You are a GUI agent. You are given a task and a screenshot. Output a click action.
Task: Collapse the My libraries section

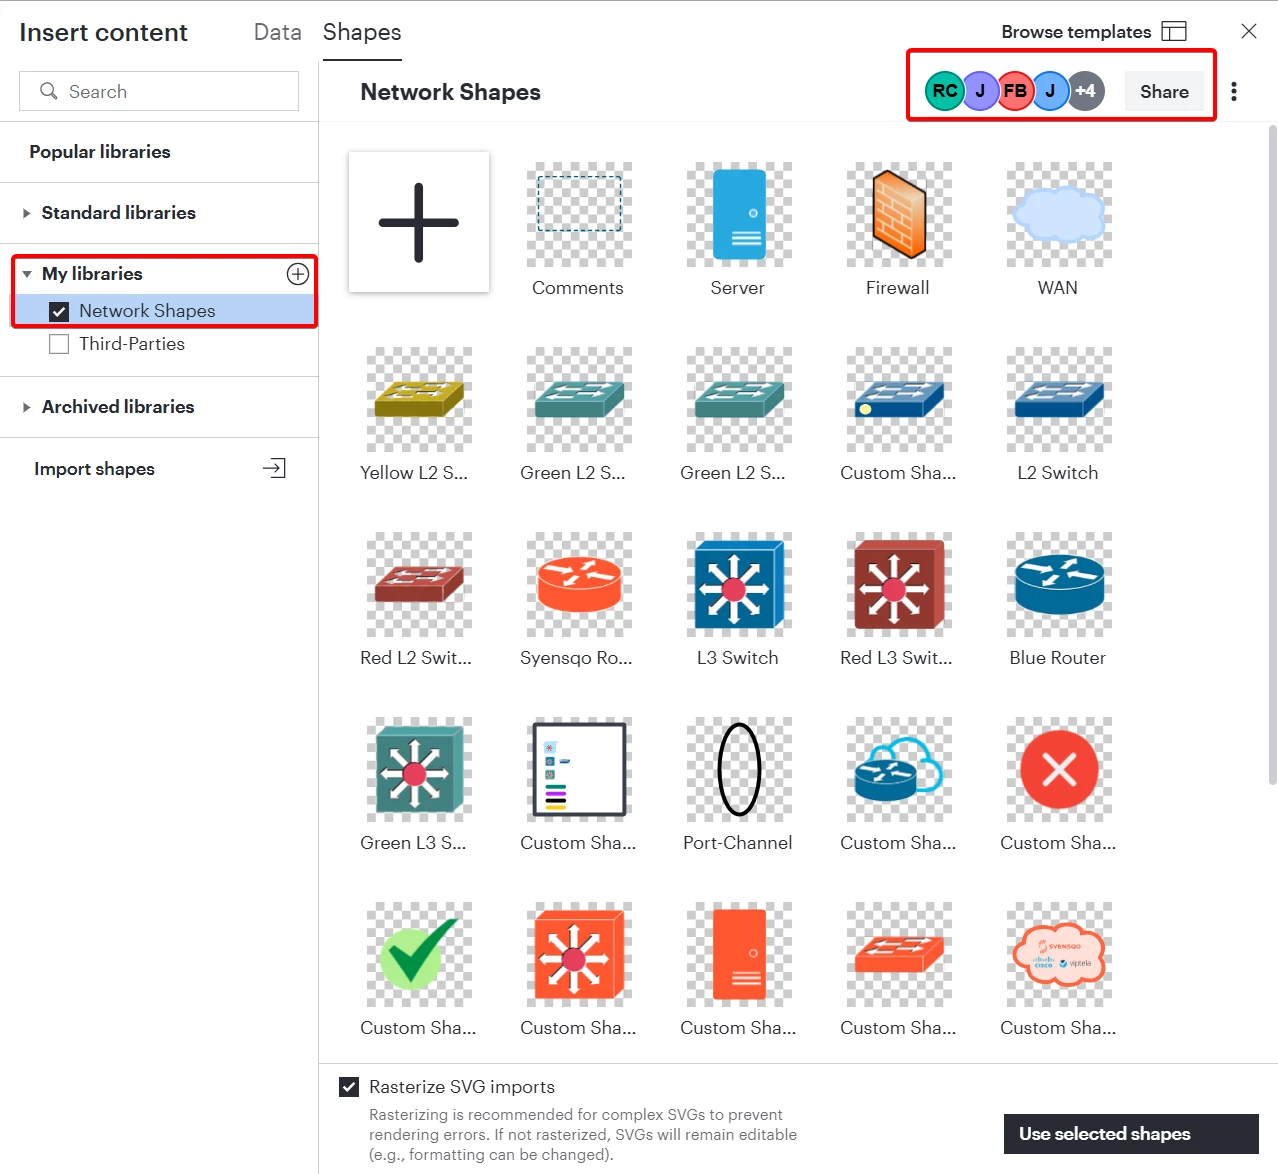point(27,274)
